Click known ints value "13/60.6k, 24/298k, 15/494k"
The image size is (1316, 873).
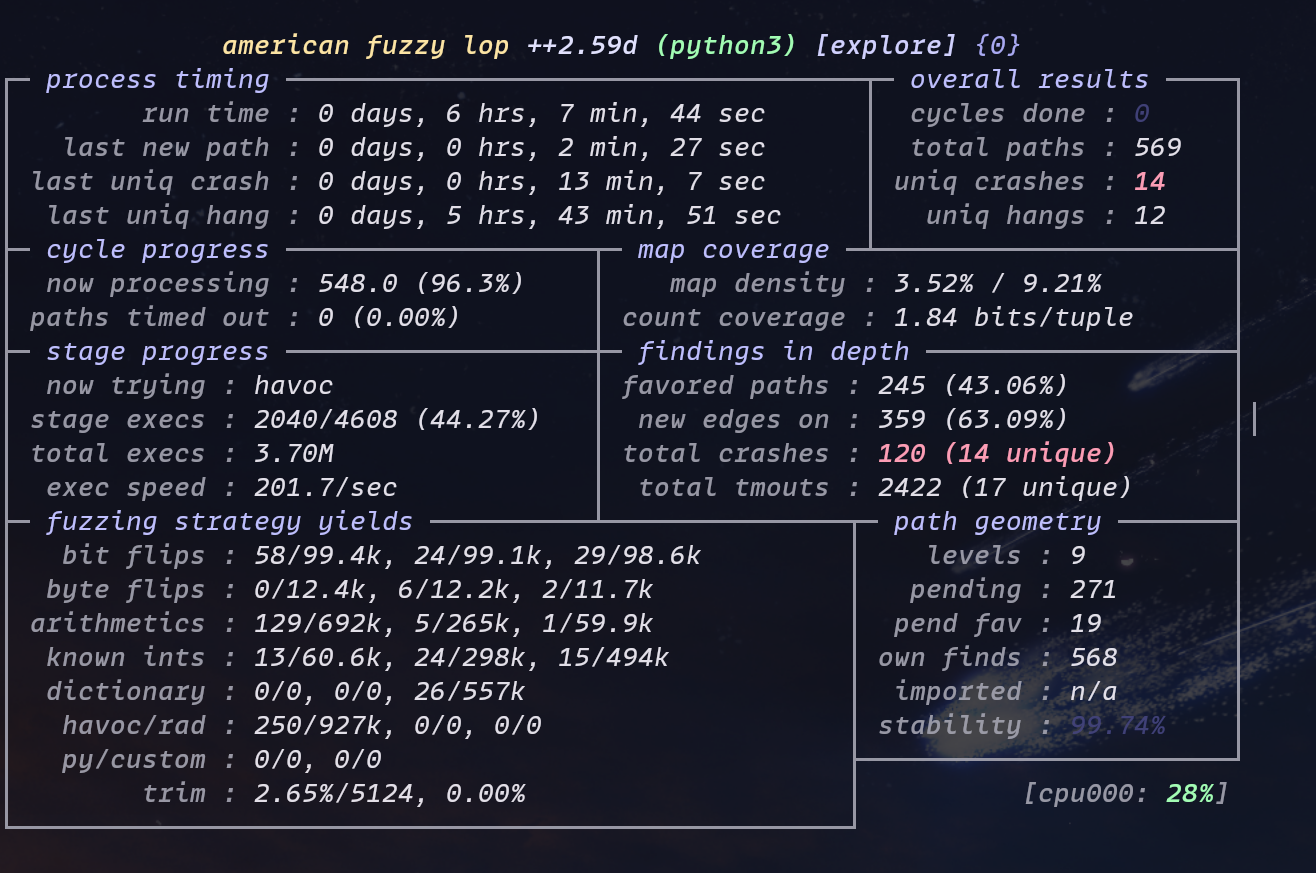click(x=462, y=658)
